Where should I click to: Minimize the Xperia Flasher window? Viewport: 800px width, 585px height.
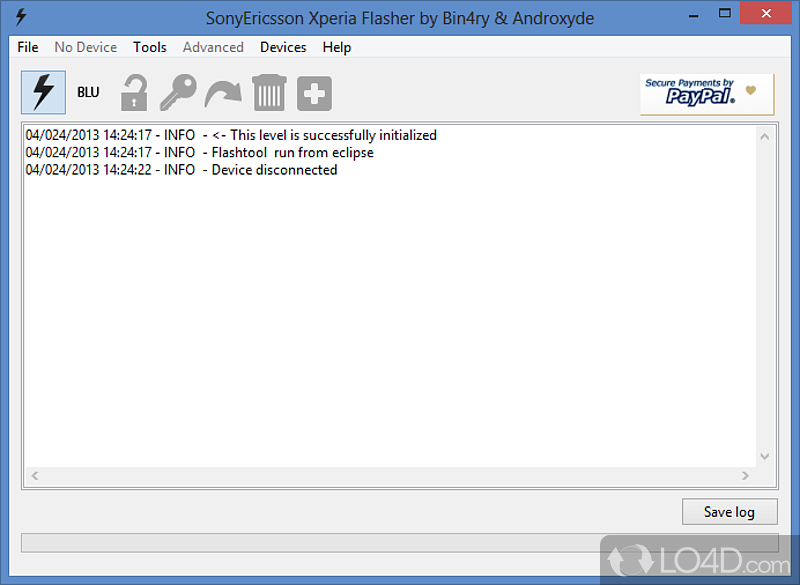click(x=693, y=14)
